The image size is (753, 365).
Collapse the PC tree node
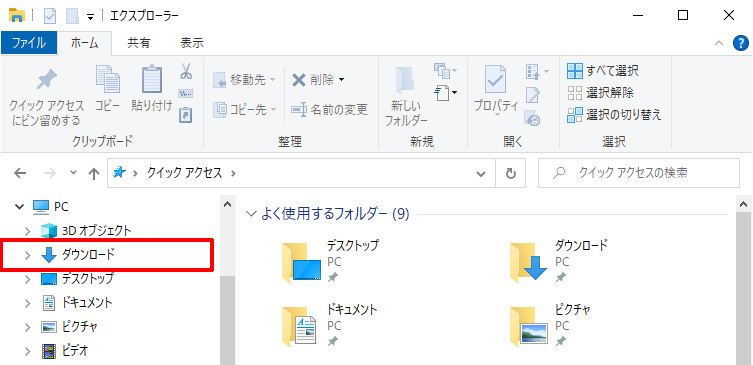[19, 207]
